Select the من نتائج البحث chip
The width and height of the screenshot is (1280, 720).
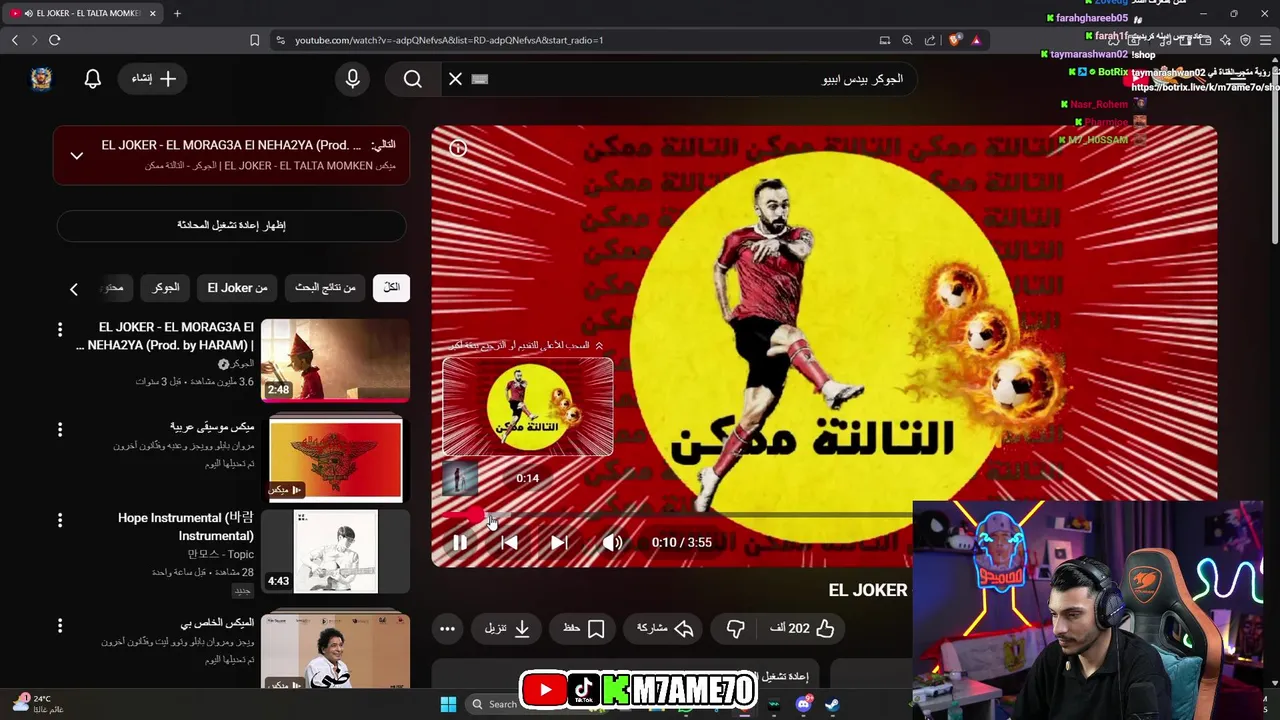click(x=325, y=288)
